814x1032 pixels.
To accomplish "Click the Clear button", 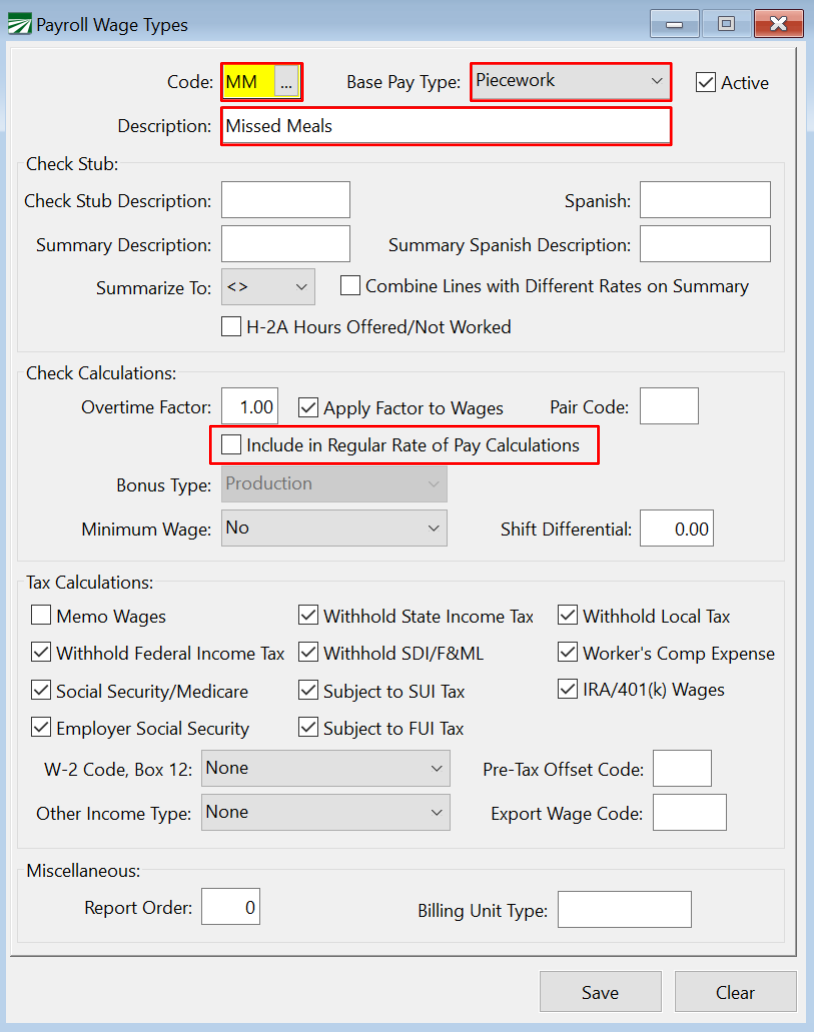I will click(735, 993).
